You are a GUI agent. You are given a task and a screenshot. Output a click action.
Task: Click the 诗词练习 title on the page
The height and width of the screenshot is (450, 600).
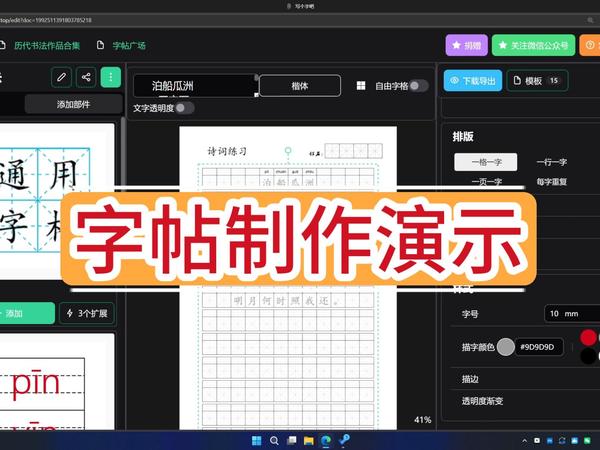[227, 152]
